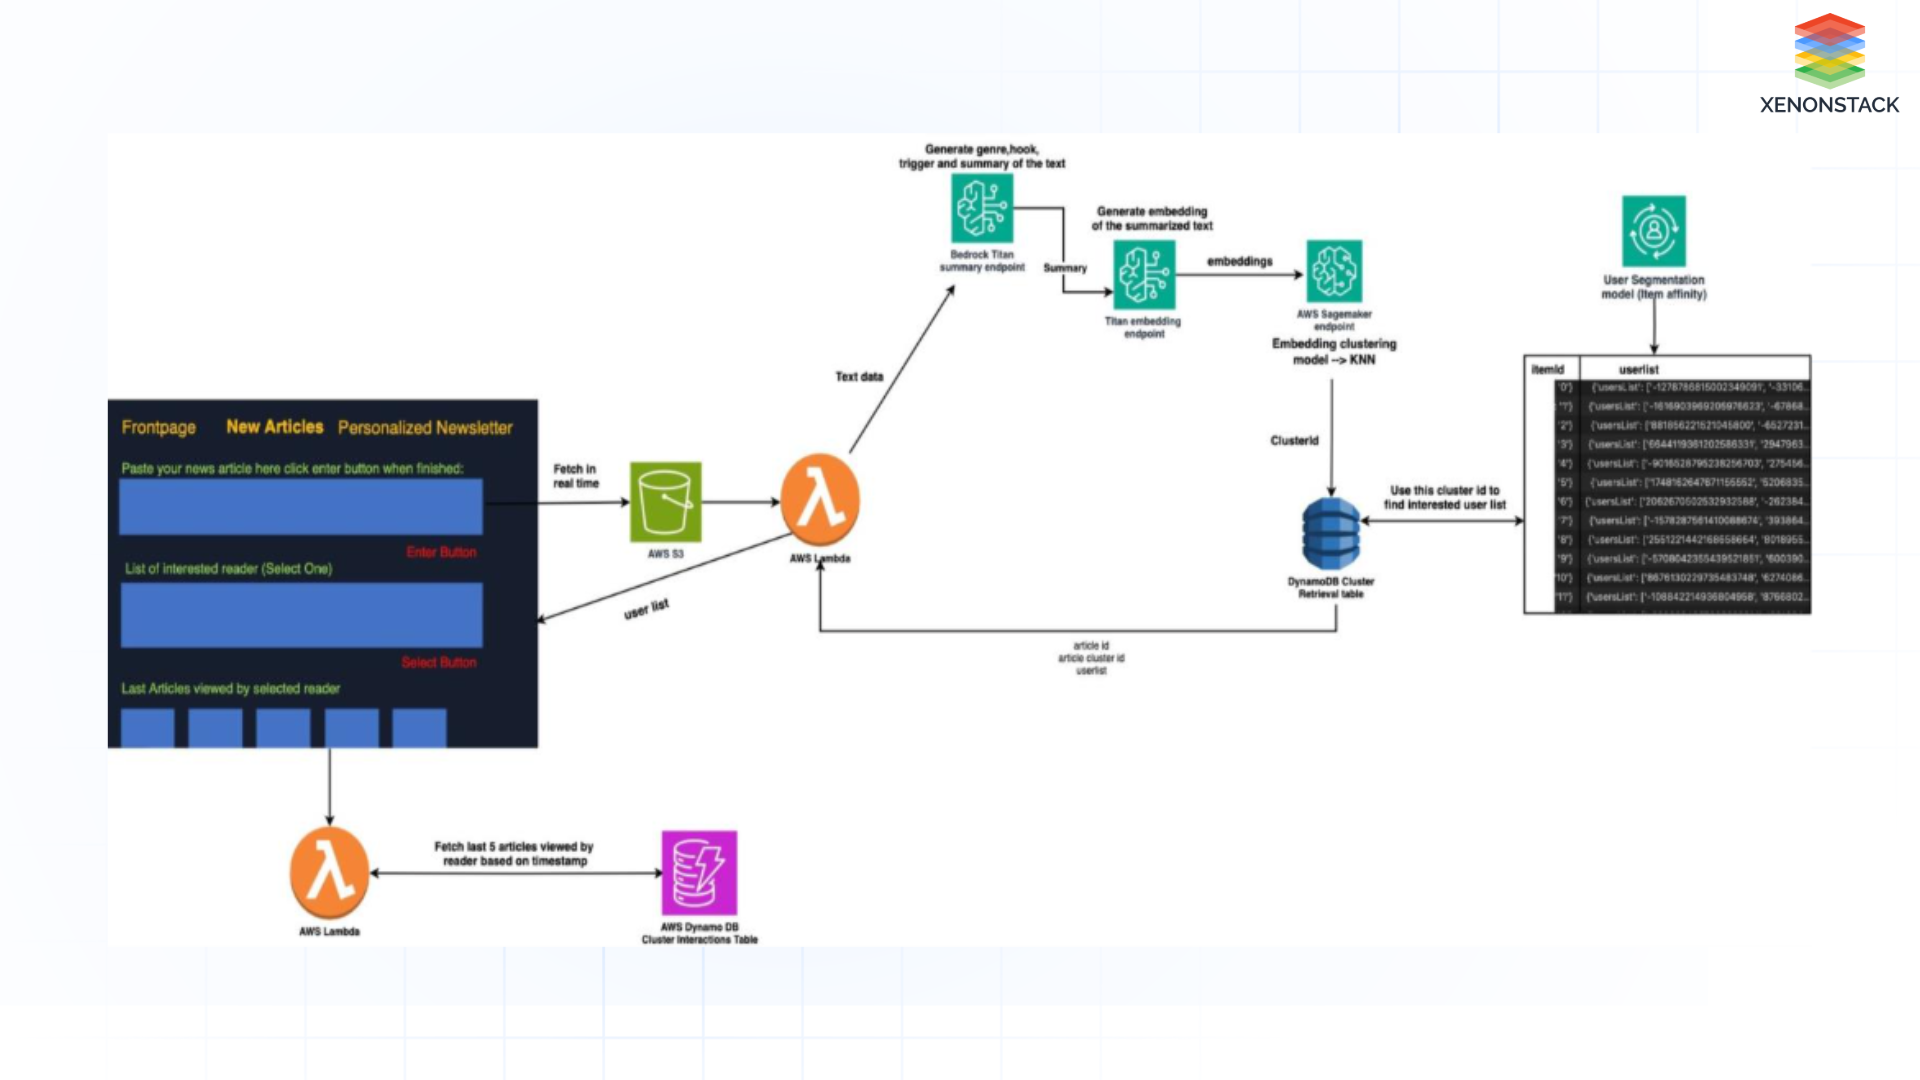The width and height of the screenshot is (1920, 1080).
Task: Click "Use this cluster id to find interested user list"
Action: coord(1445,498)
